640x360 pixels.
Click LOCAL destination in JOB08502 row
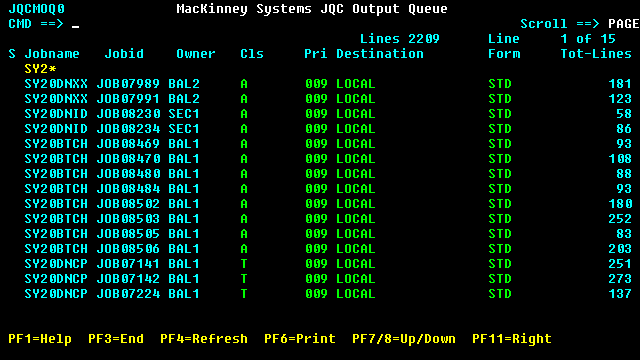[x=356, y=204]
